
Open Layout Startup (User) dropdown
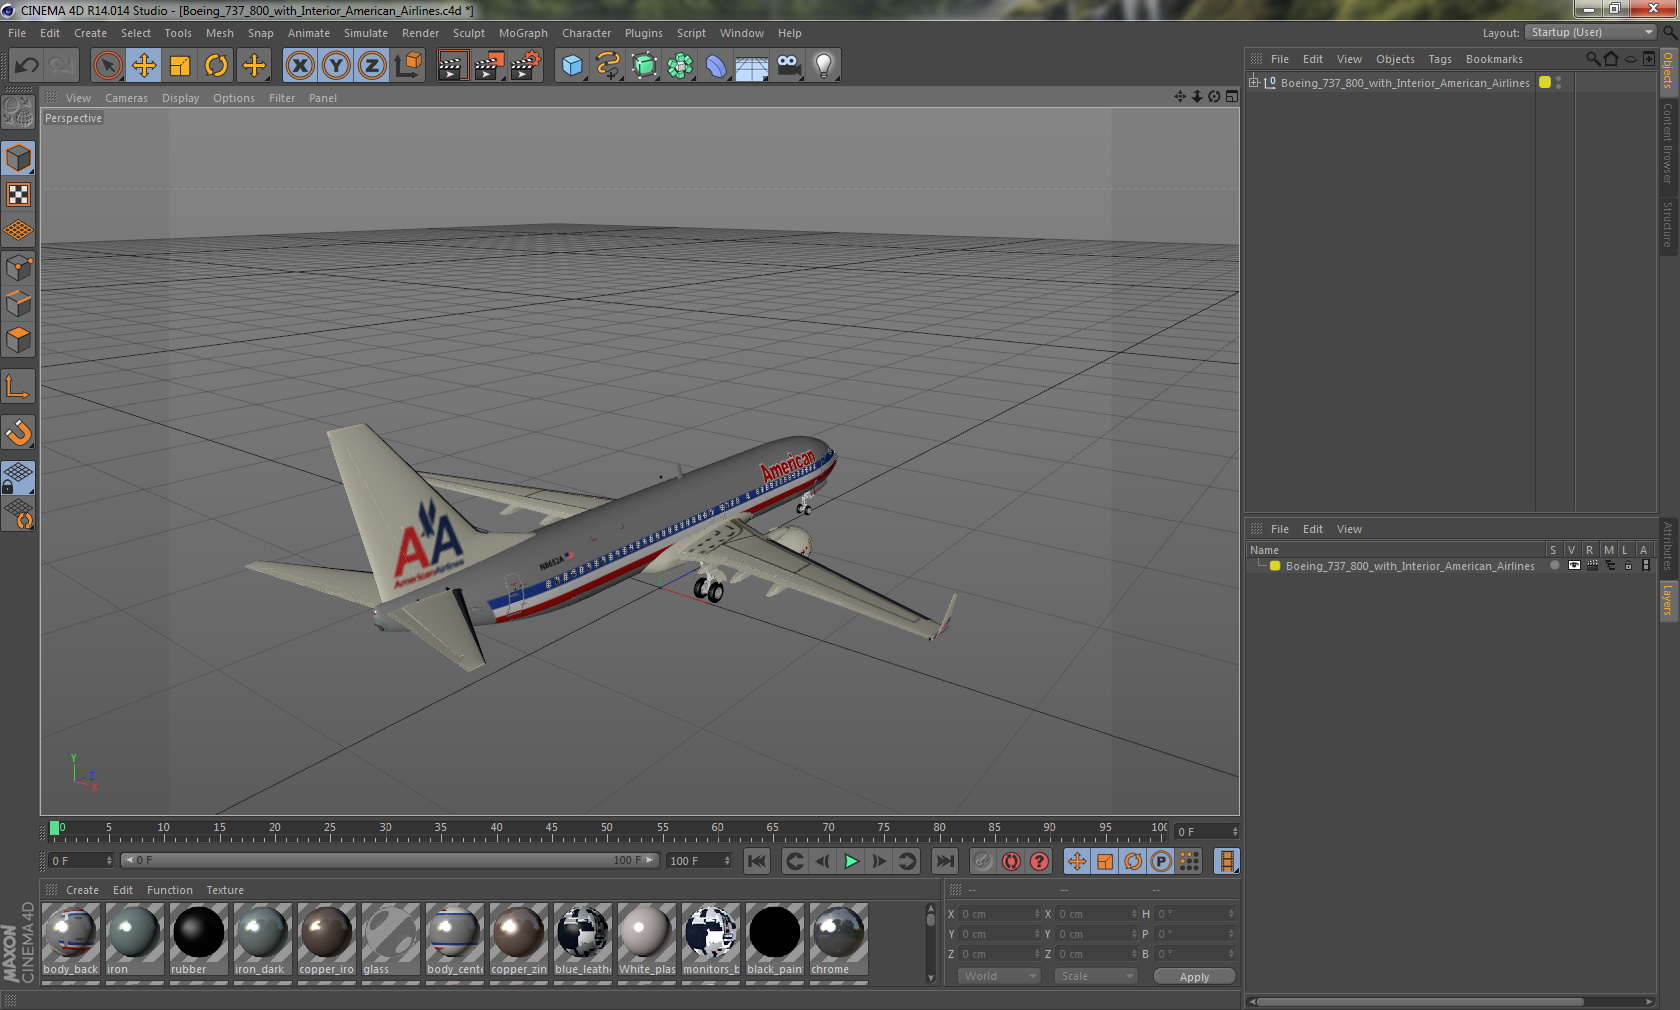click(1592, 32)
